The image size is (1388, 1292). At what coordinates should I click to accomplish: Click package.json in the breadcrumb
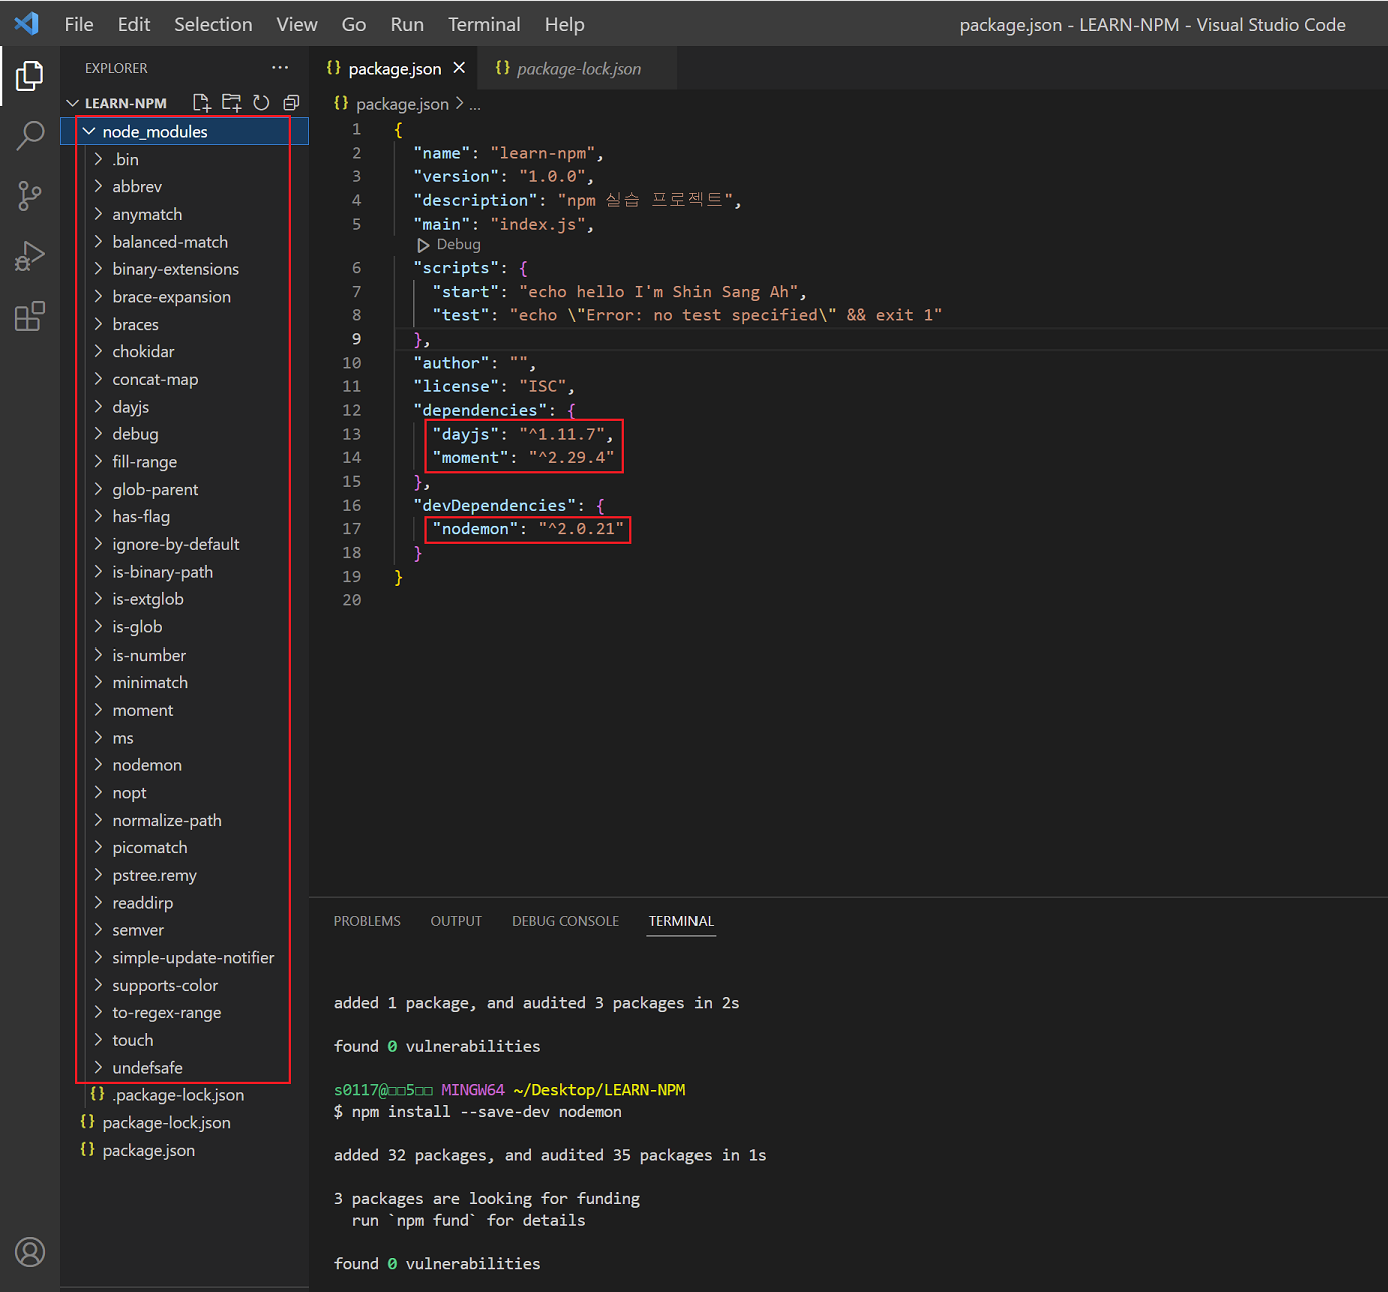pyautogui.click(x=402, y=104)
